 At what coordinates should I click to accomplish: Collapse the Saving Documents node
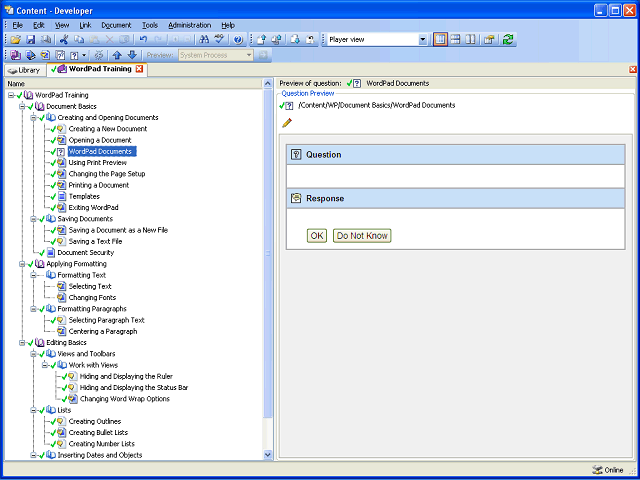[x=33, y=219]
